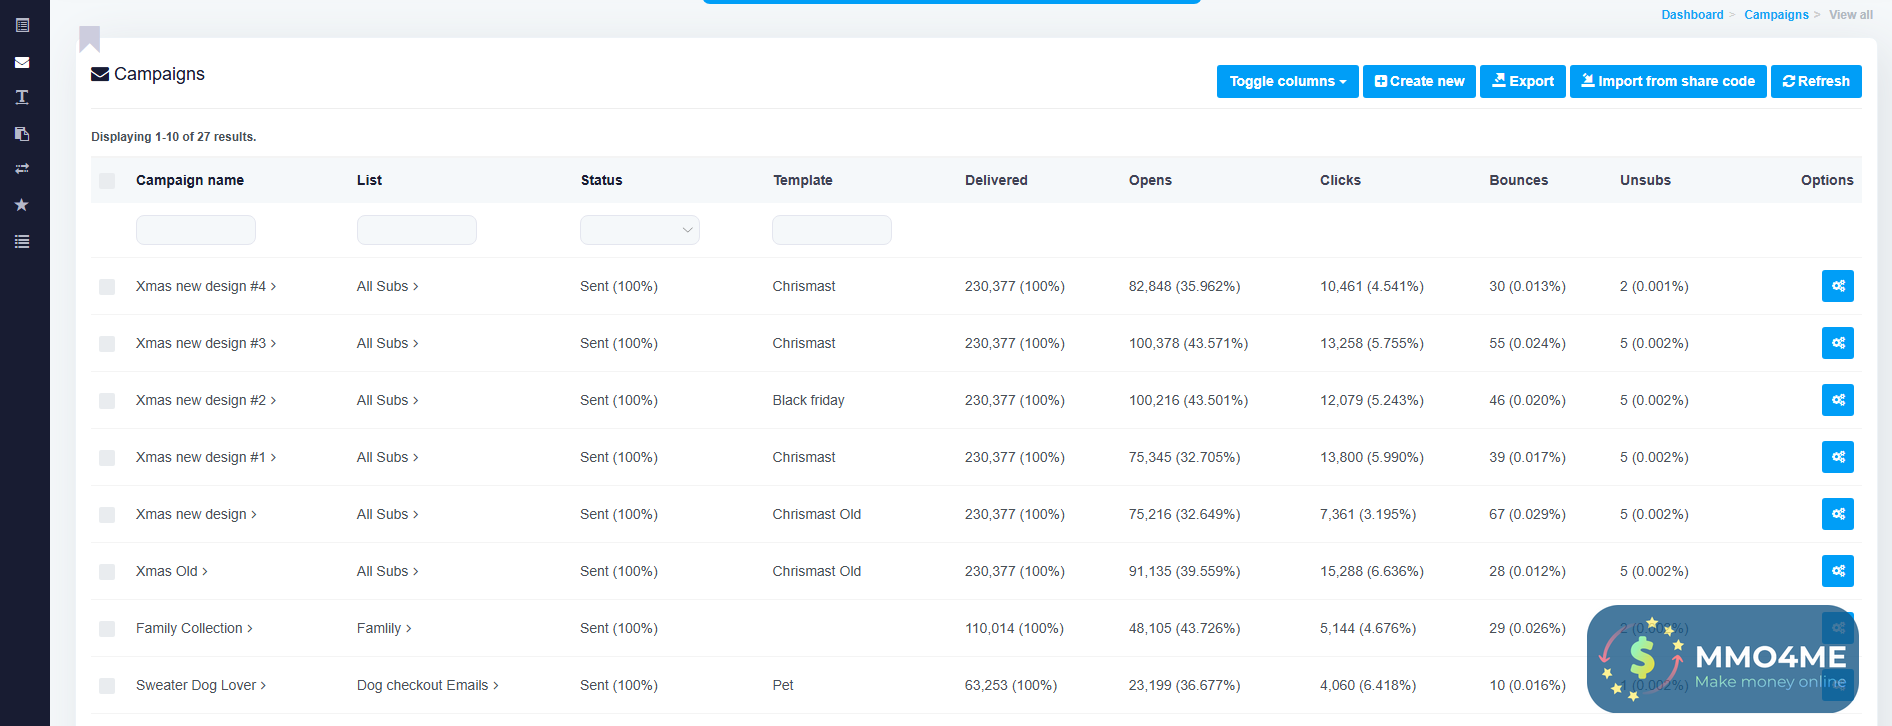Open the boxed list icon in the sidebar
Image resolution: width=1892 pixels, height=726 pixels.
(22, 25)
